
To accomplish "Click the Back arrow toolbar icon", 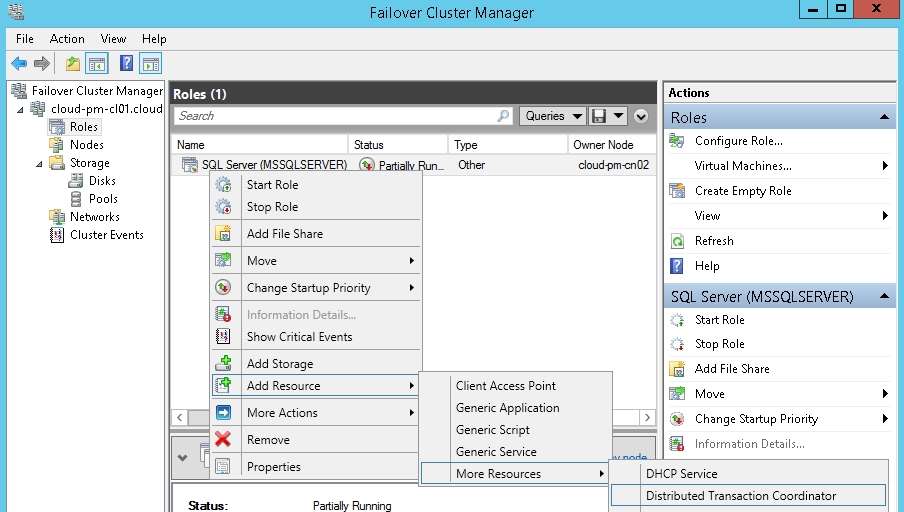I will point(19,63).
